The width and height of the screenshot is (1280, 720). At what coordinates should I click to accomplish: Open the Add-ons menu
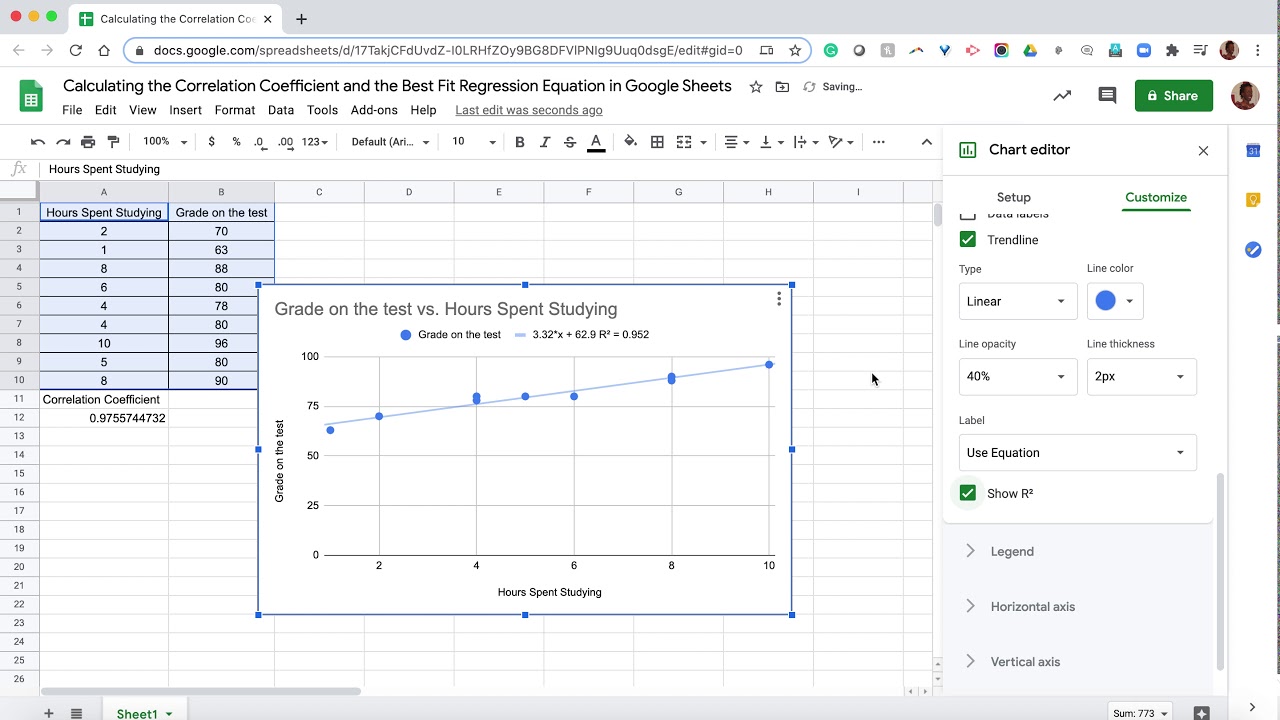[x=374, y=110]
